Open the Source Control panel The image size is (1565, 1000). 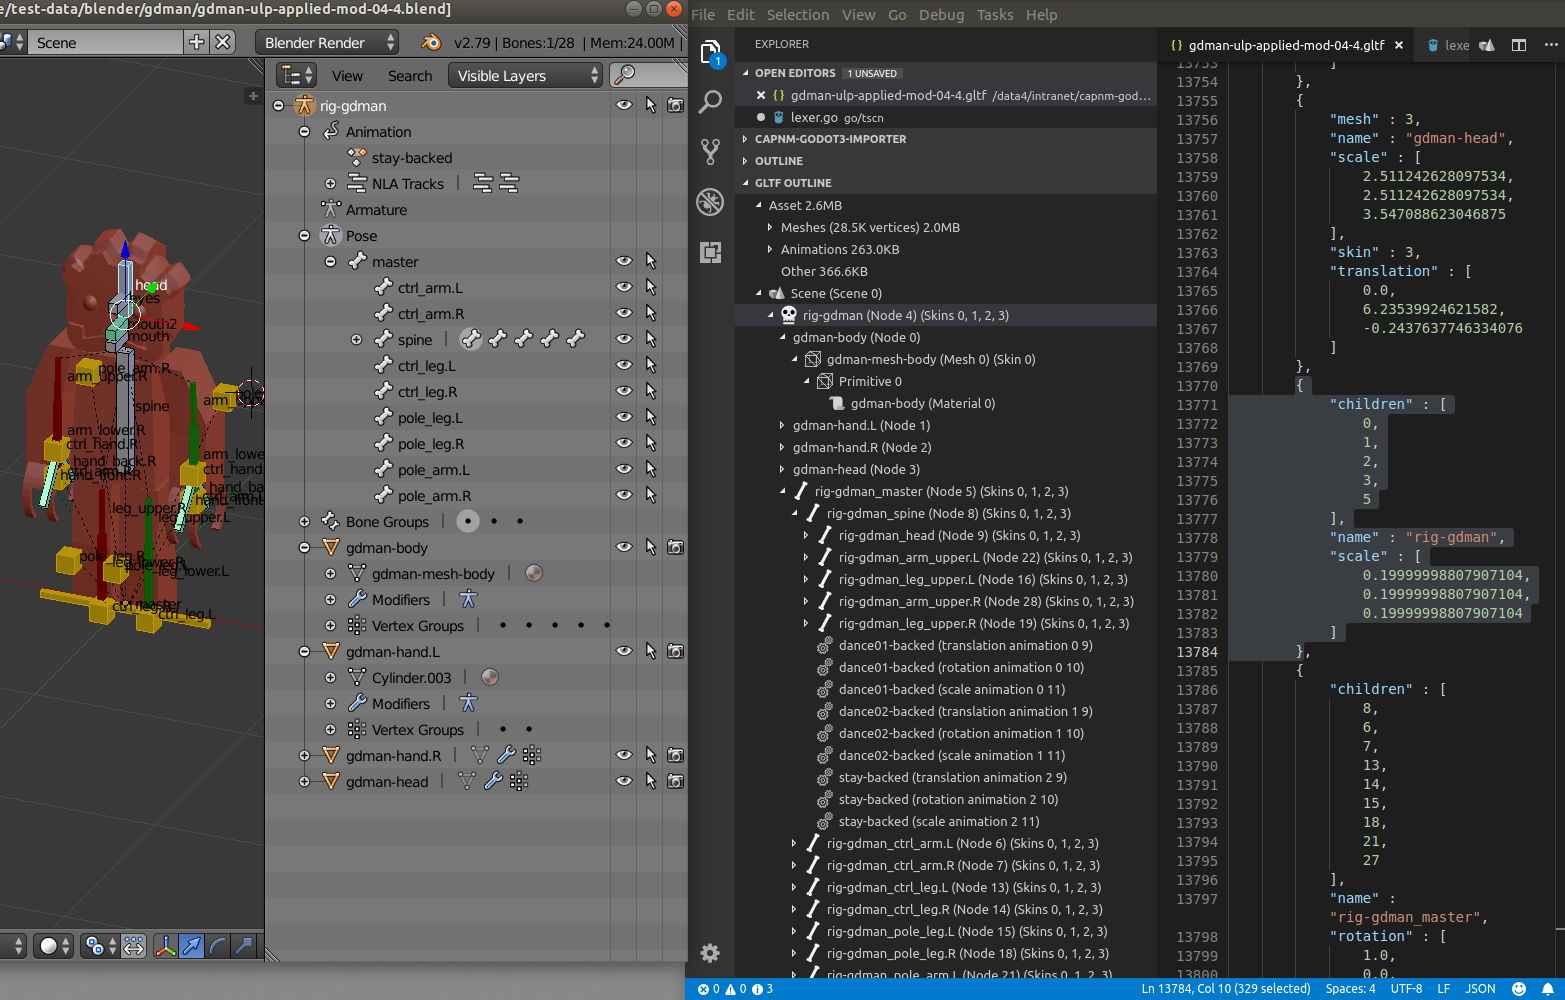coord(710,152)
